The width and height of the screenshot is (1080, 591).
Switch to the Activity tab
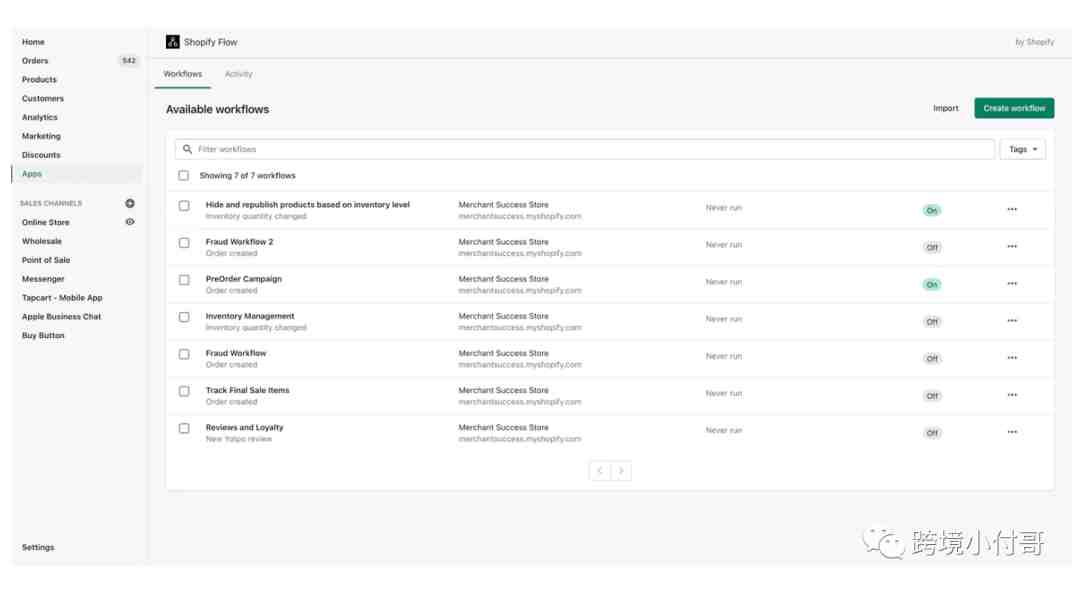(238, 74)
